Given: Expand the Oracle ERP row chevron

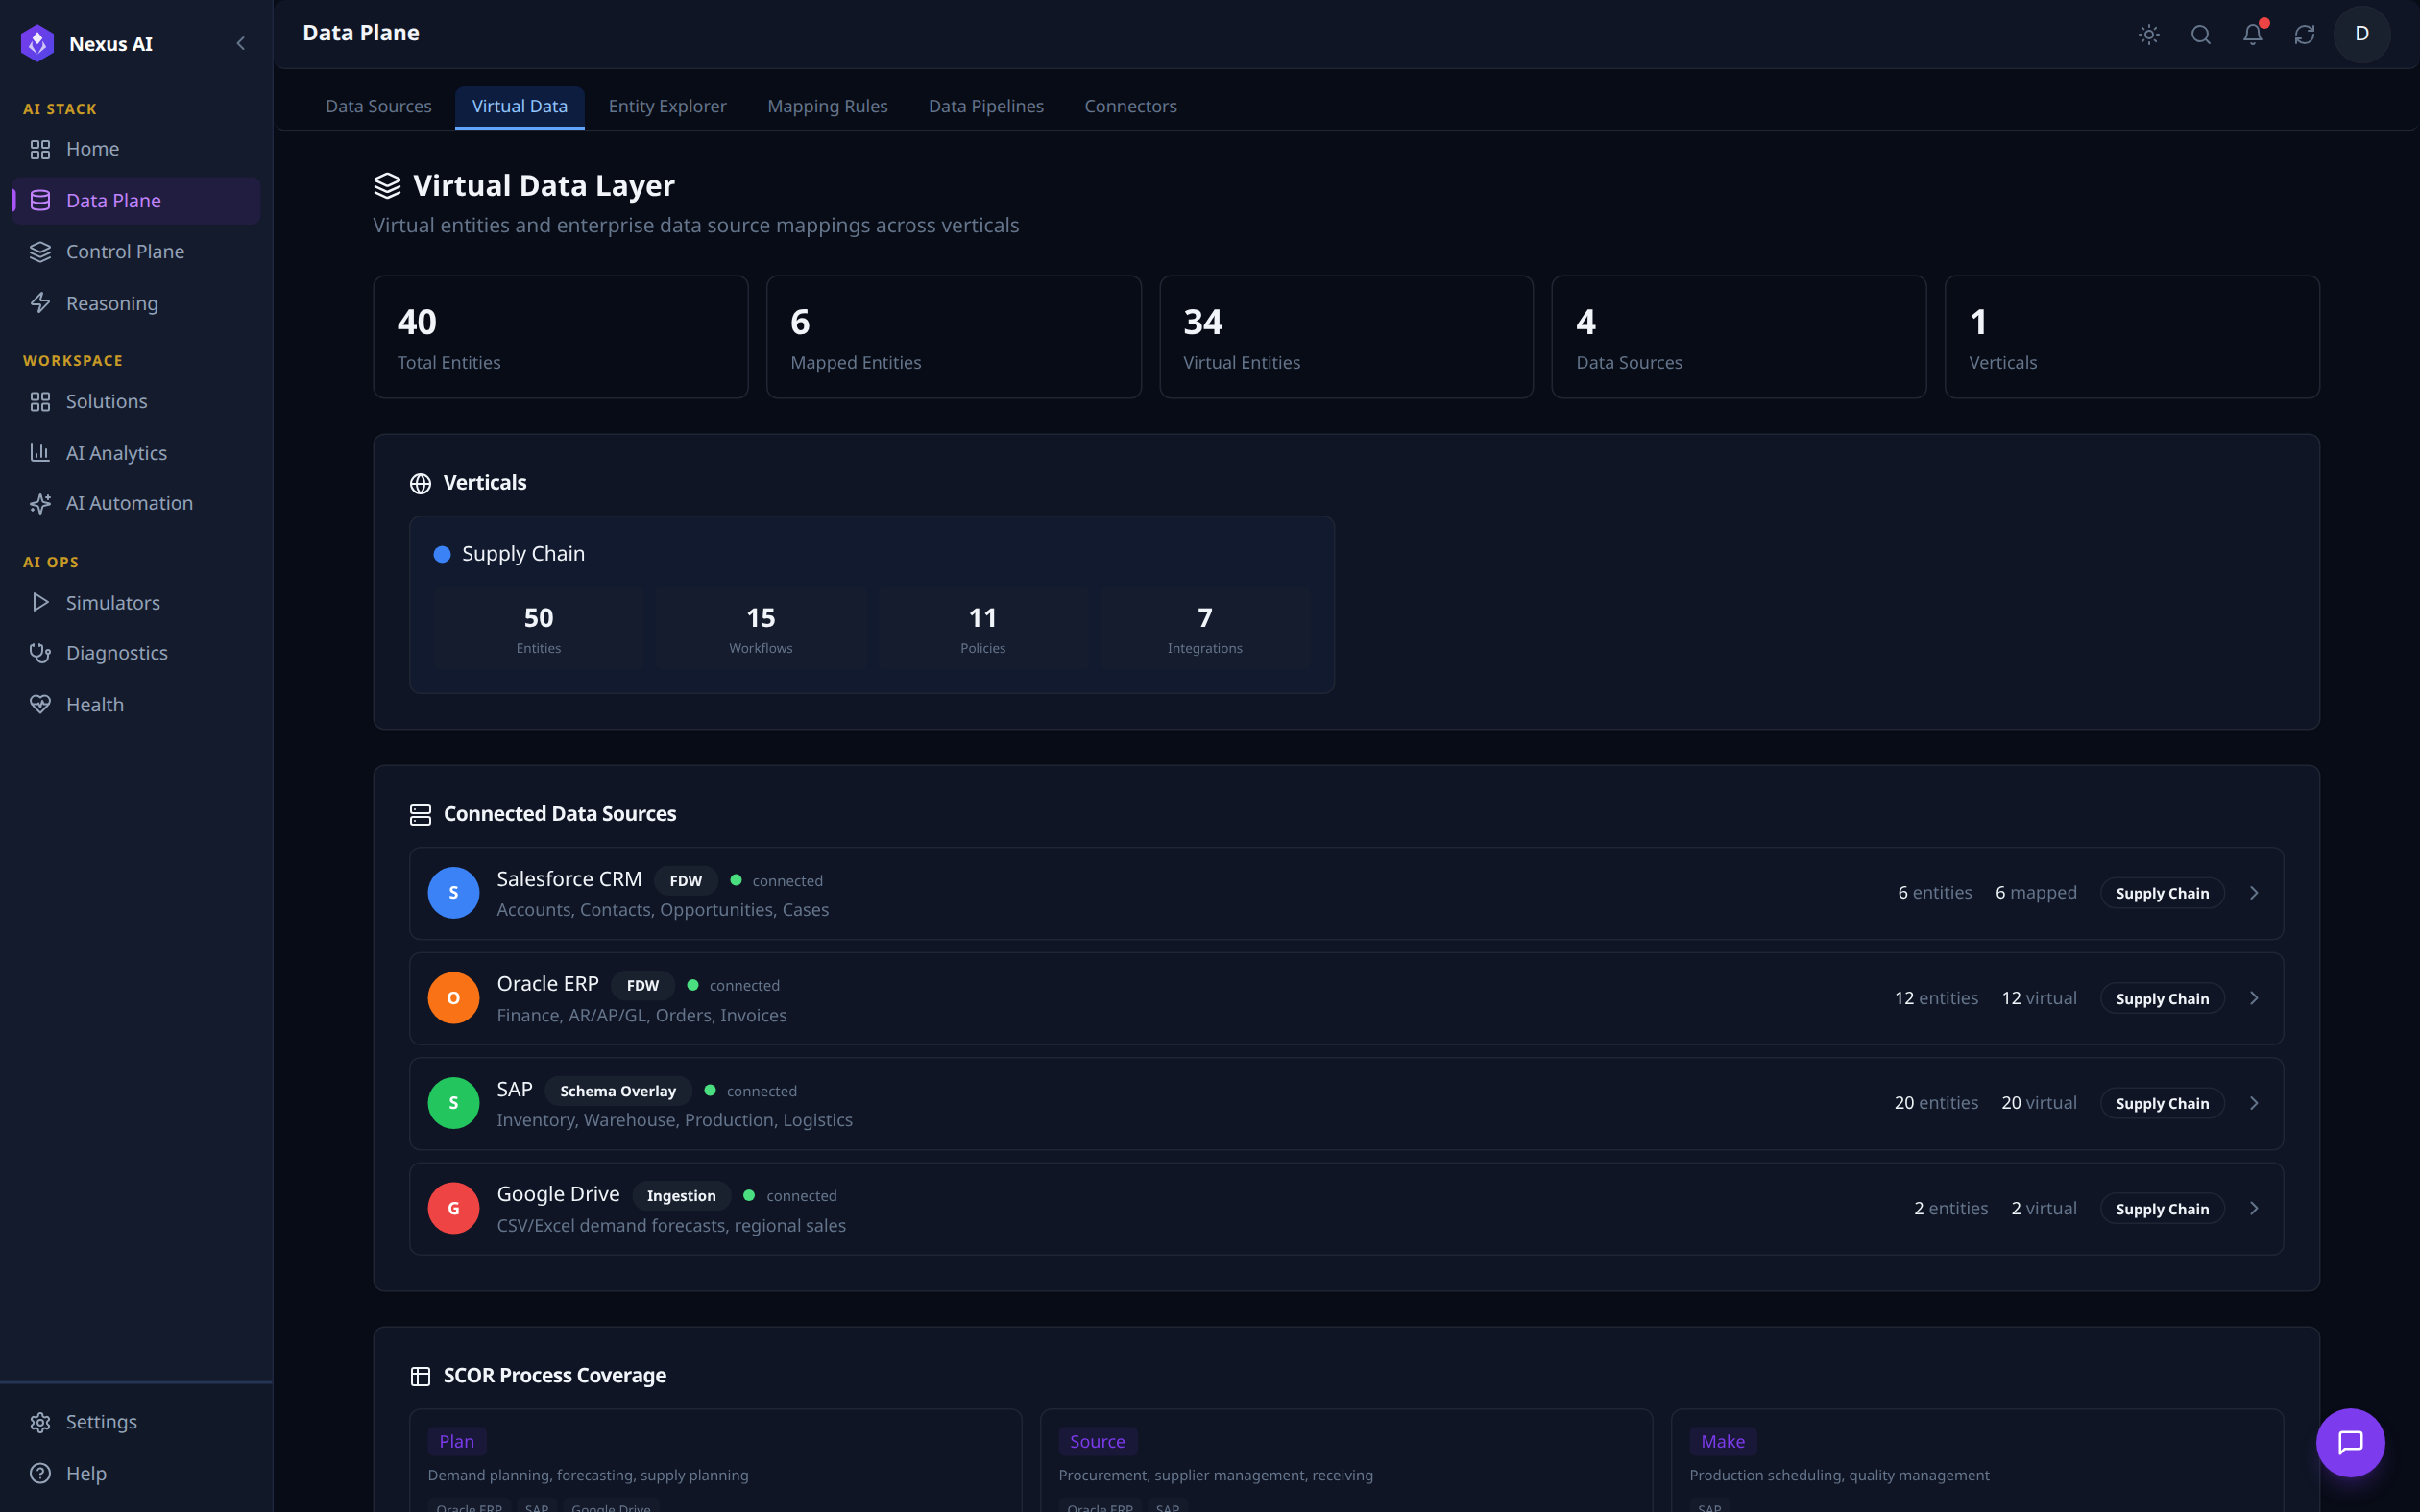Looking at the screenshot, I should click(2254, 998).
